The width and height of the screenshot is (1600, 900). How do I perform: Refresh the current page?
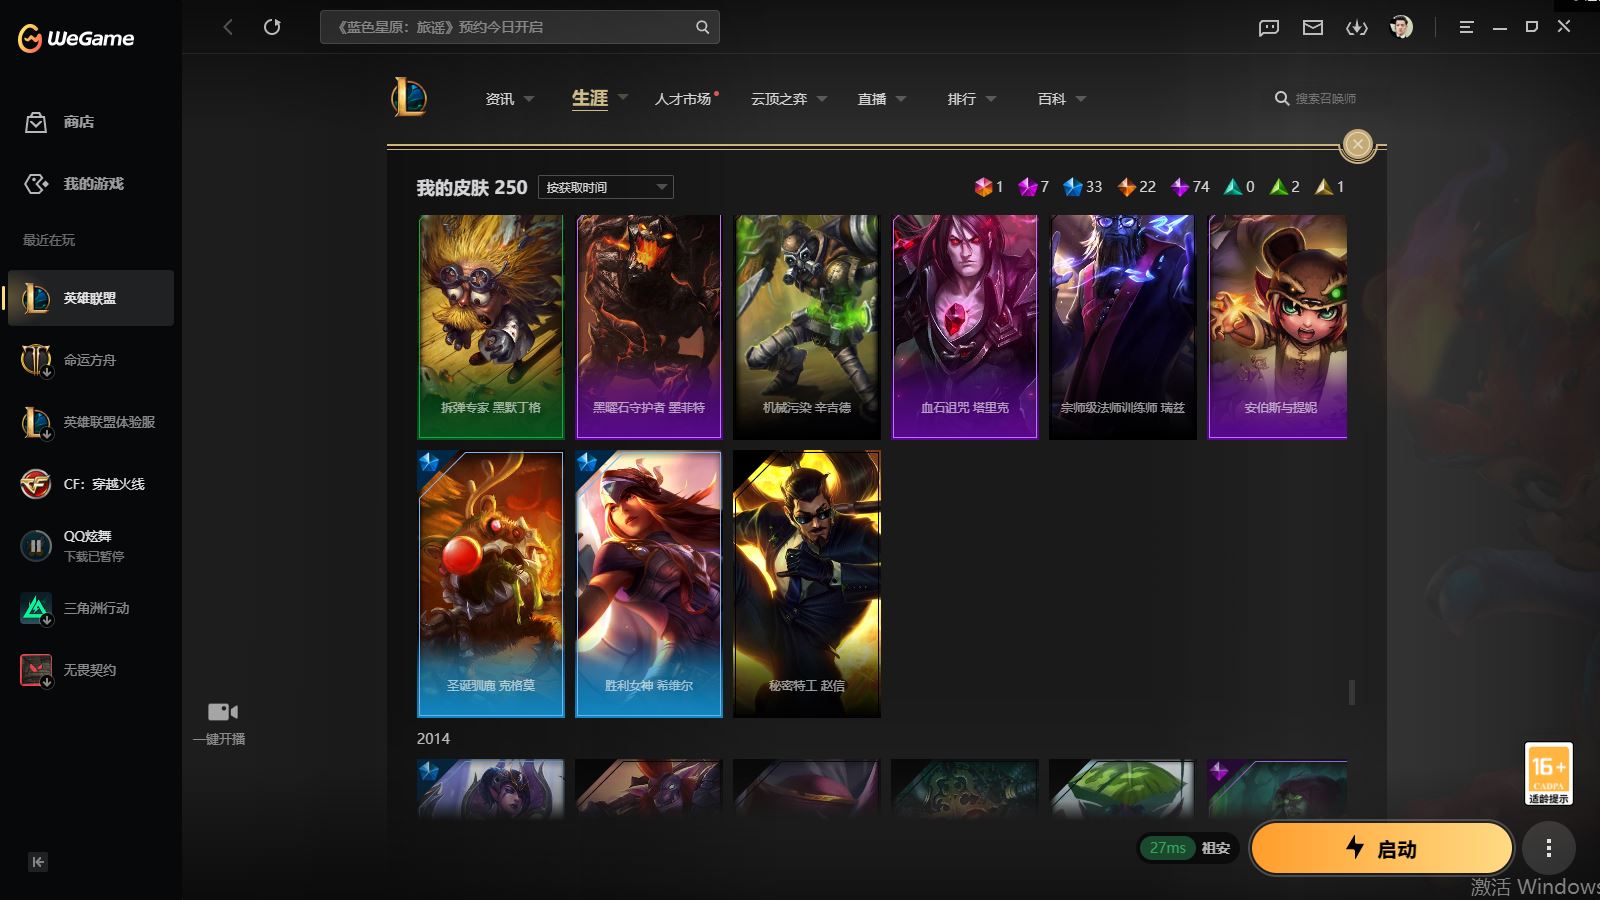point(272,27)
